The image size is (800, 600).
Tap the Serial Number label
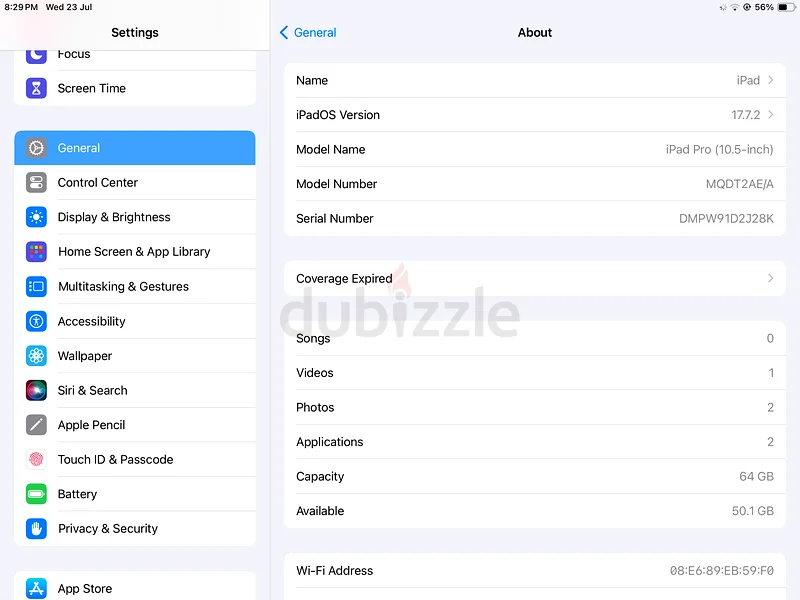pos(335,218)
